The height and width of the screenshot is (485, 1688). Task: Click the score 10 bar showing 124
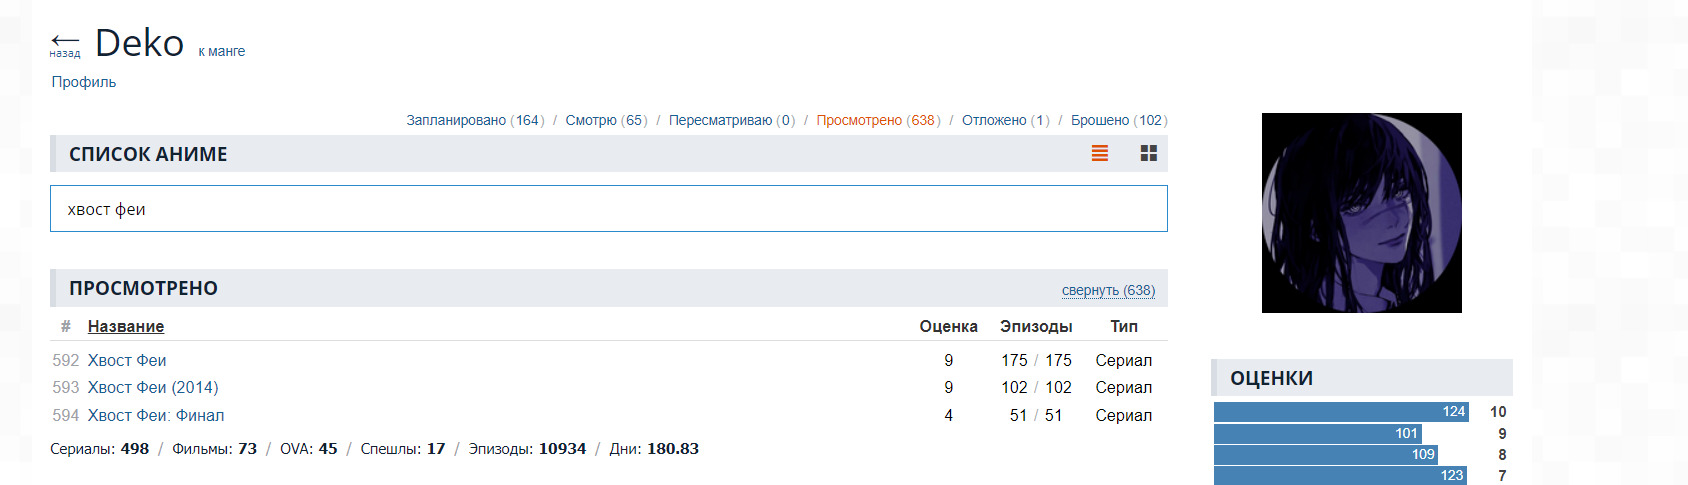click(1340, 412)
